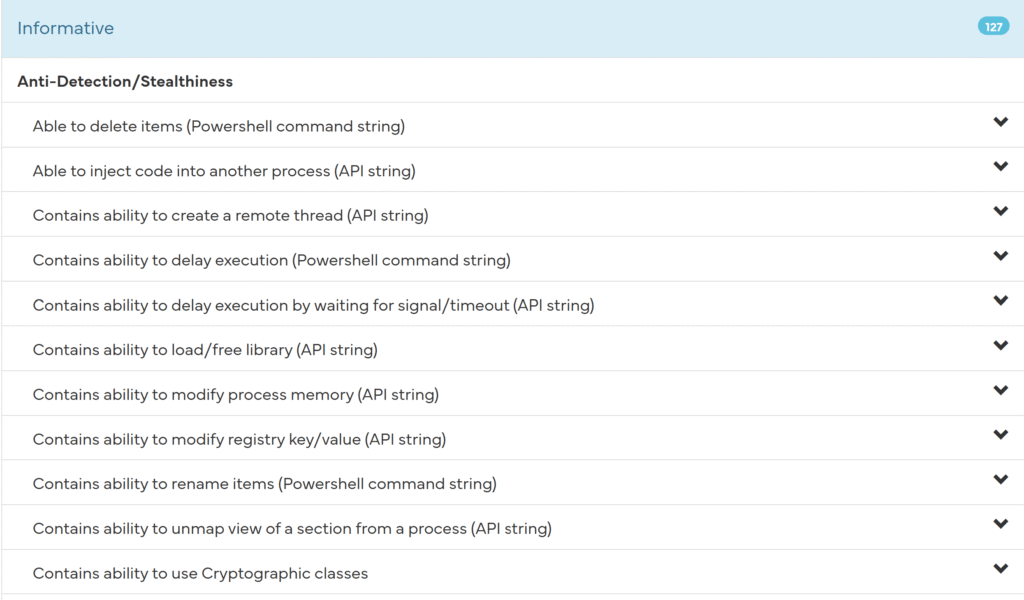Open 'Contains ability to modify registry key/value'

tap(239, 439)
